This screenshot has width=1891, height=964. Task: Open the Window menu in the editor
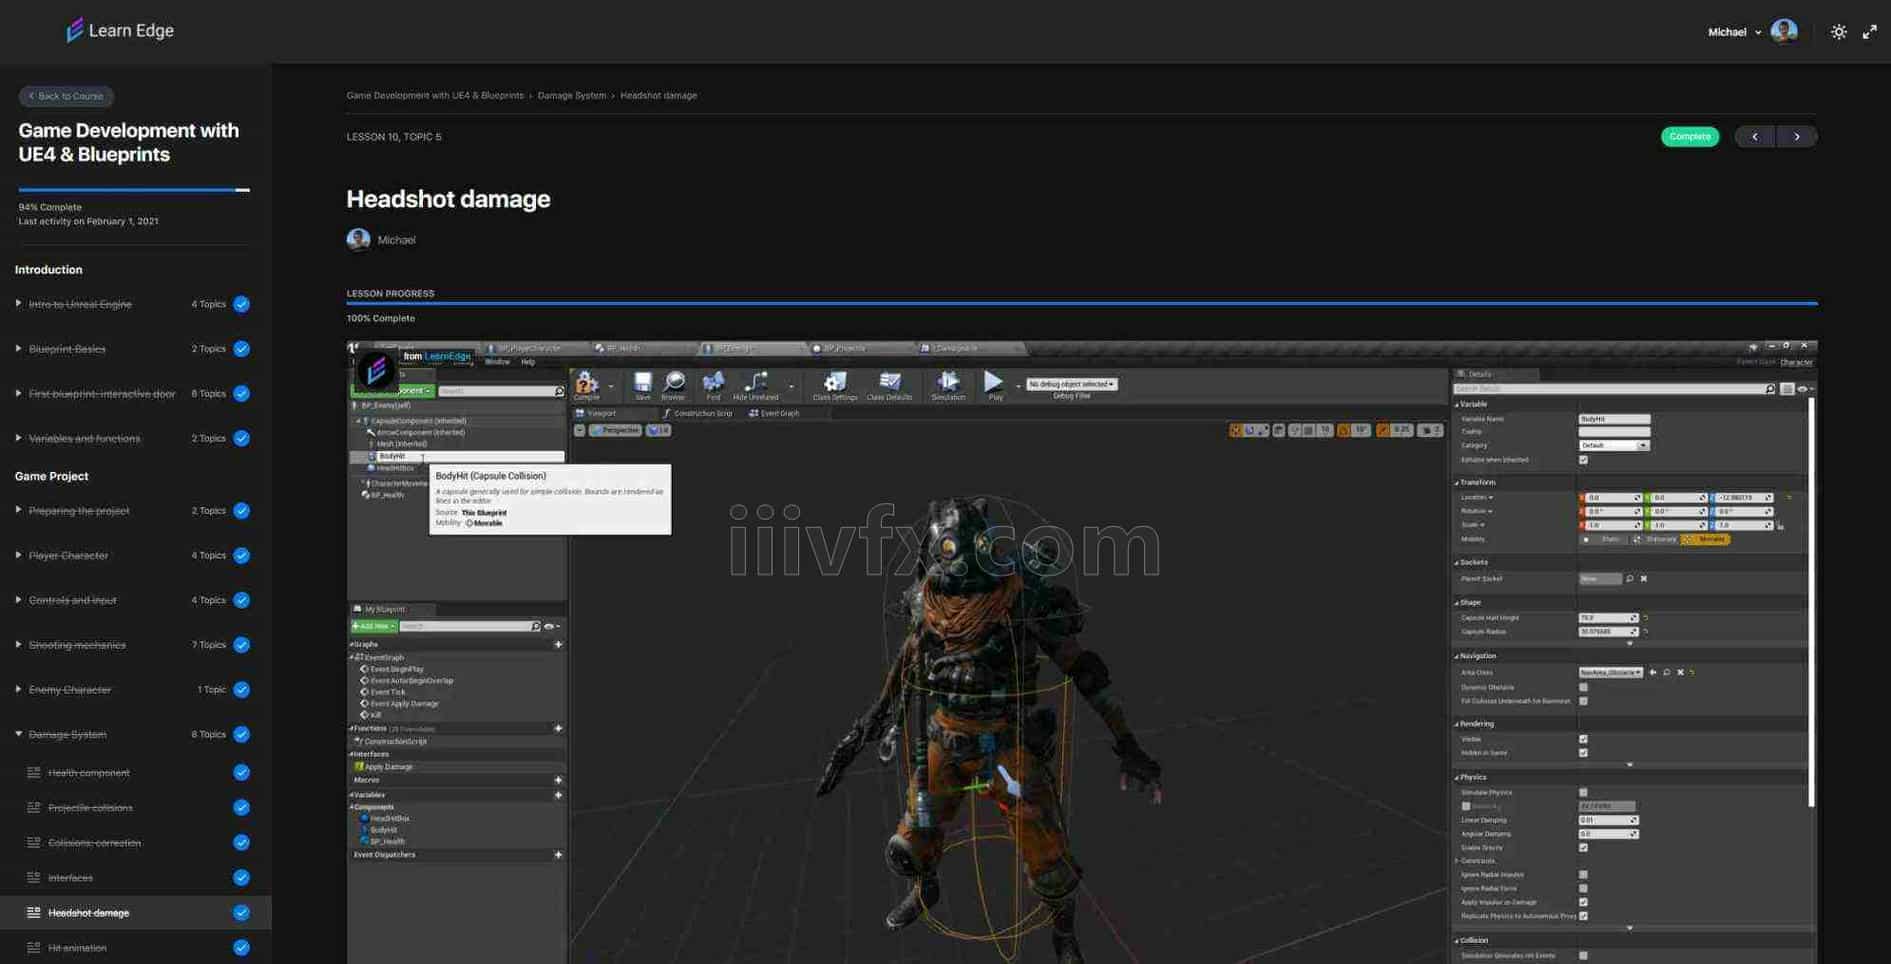click(497, 362)
